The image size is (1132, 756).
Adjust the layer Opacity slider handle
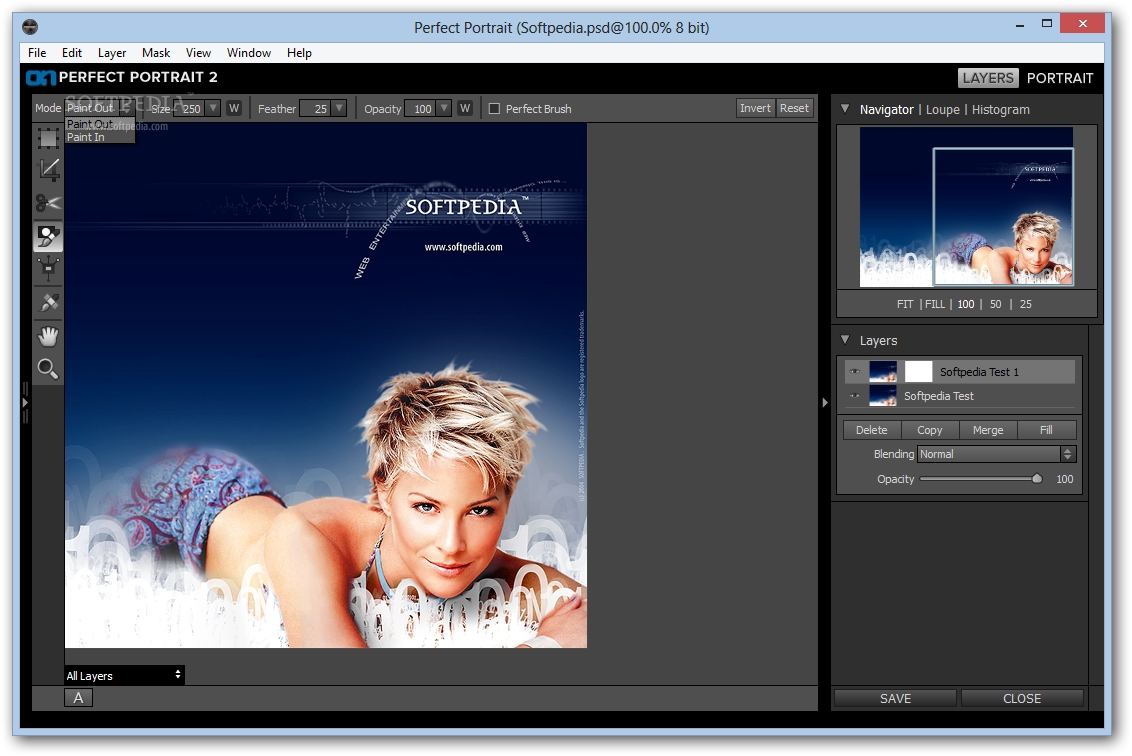point(1037,479)
